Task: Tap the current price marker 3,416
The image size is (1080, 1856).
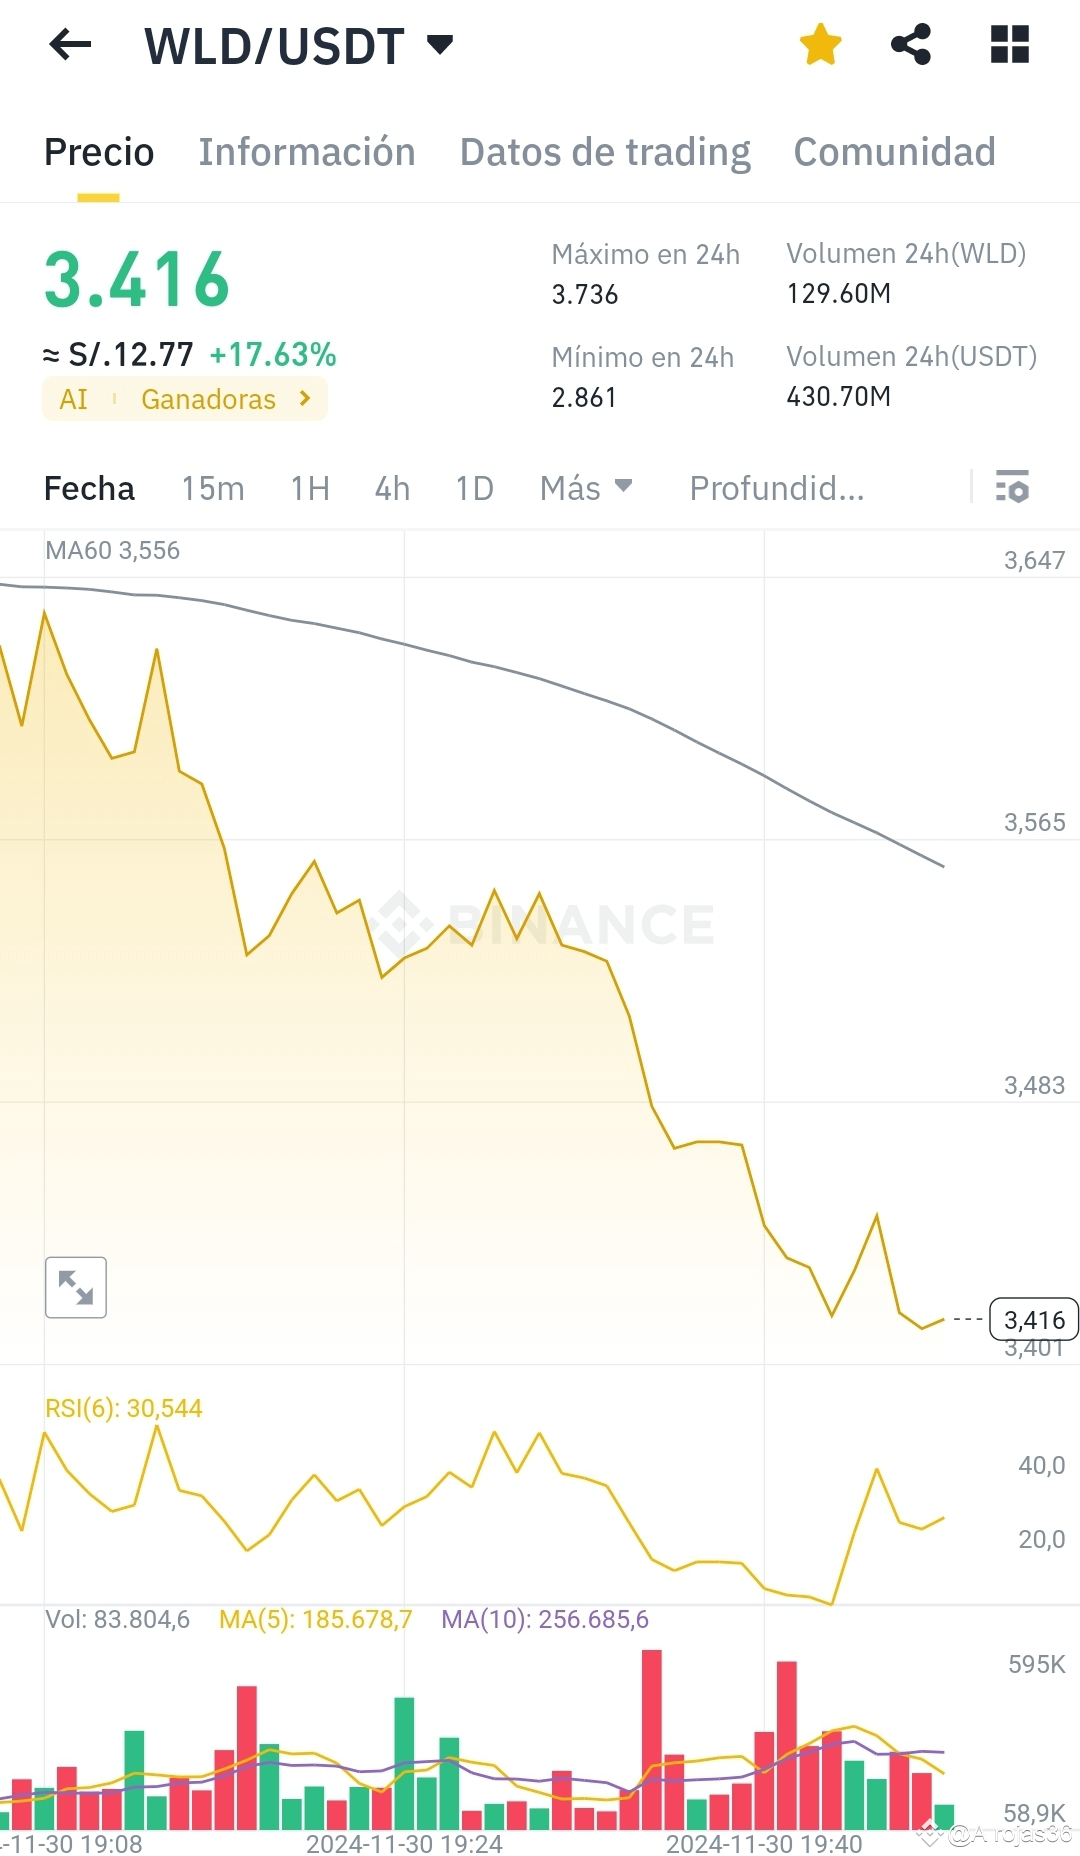Action: point(1033,1320)
